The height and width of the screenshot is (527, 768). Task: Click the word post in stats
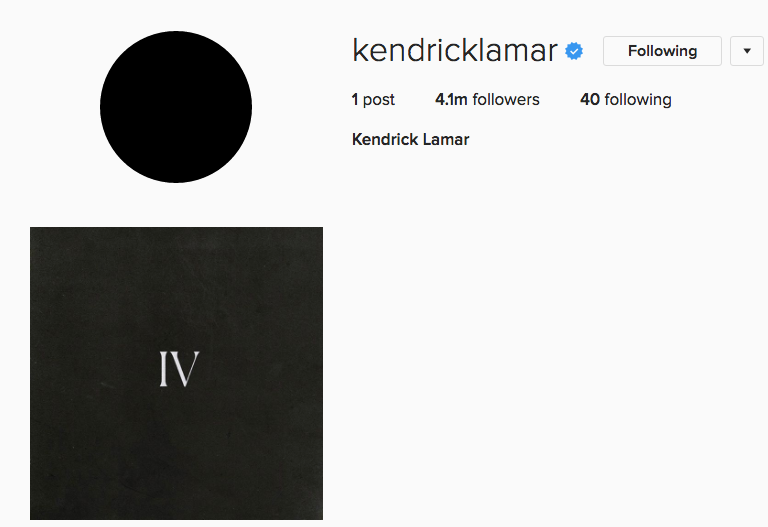(x=379, y=100)
